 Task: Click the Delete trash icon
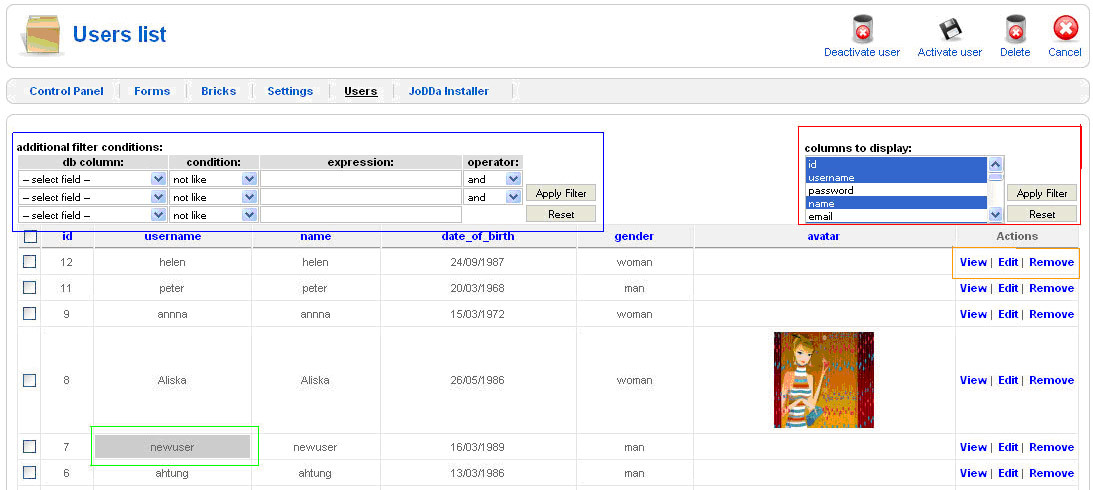tap(1015, 30)
